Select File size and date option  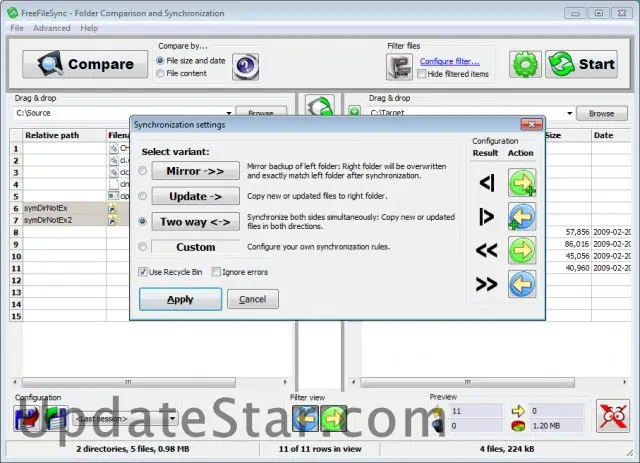click(160, 60)
